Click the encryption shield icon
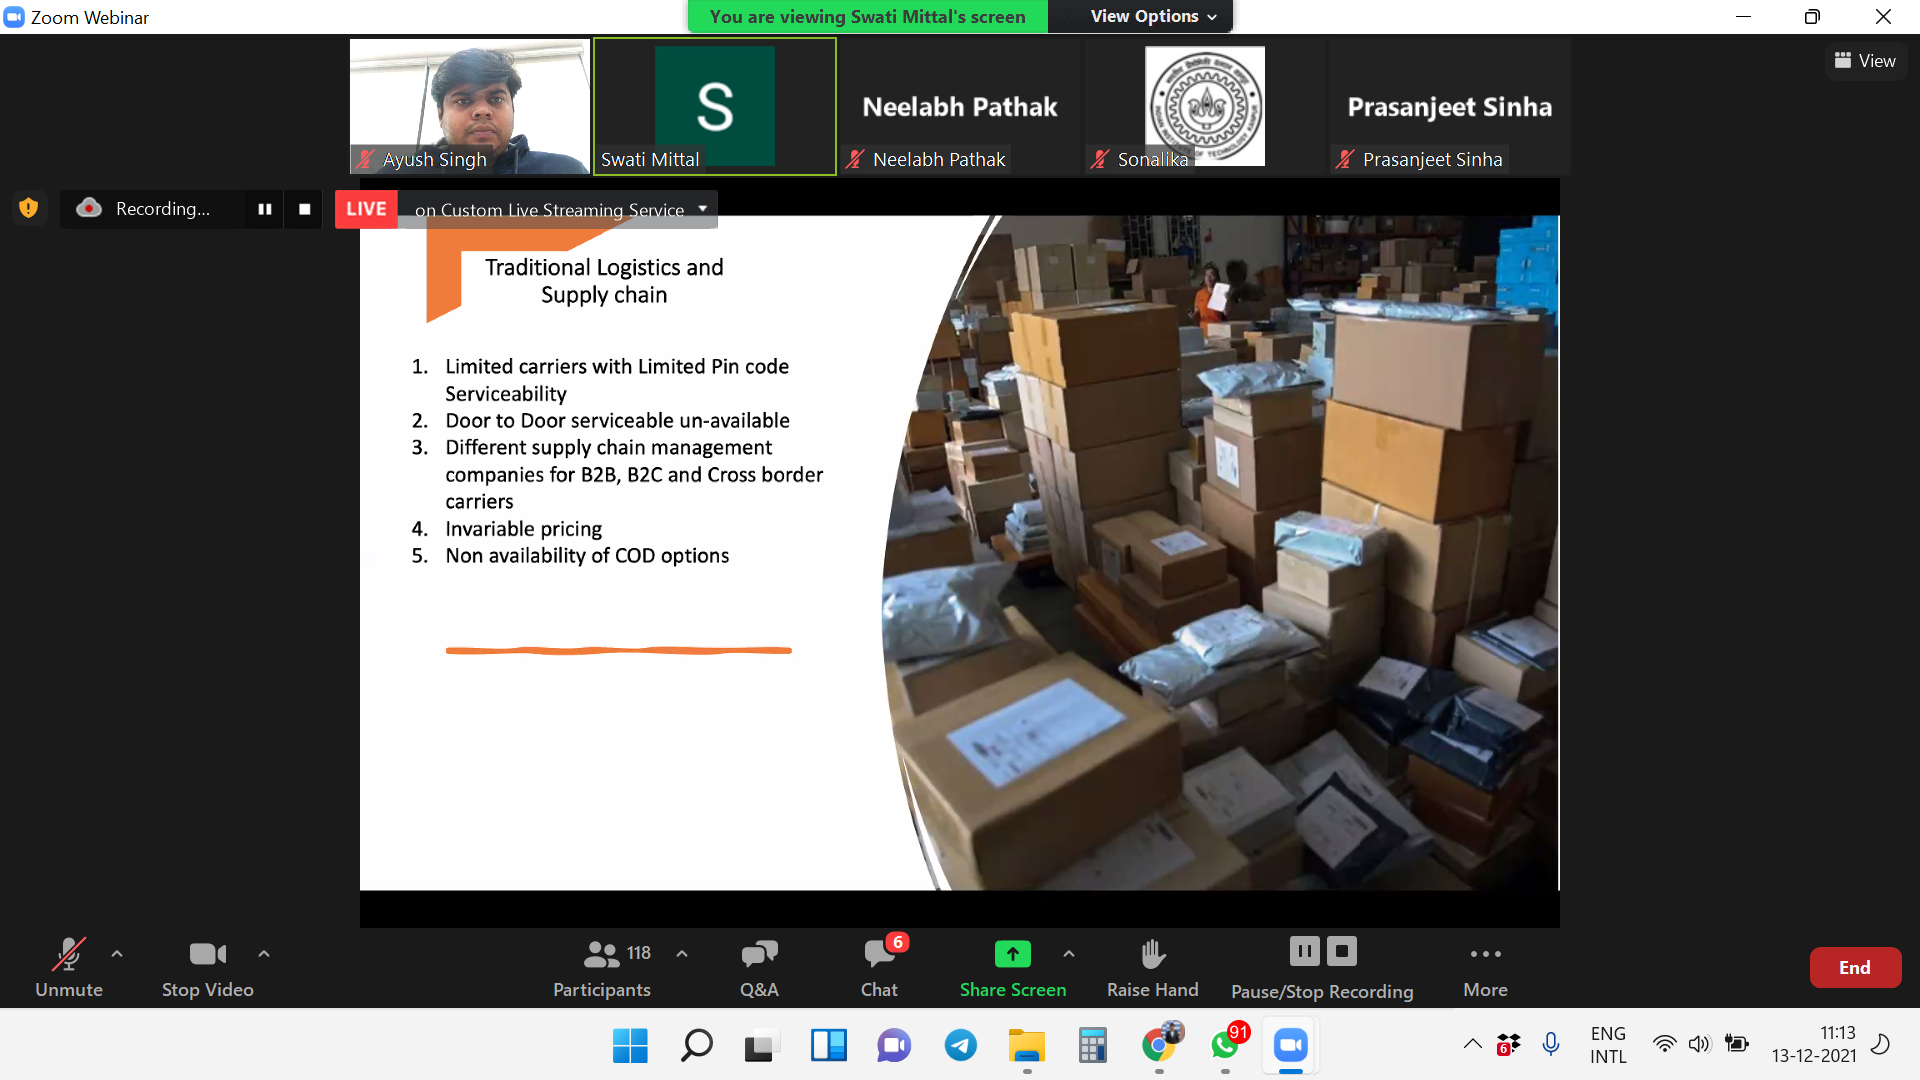Image resolution: width=1920 pixels, height=1080 pixels. coord(29,208)
